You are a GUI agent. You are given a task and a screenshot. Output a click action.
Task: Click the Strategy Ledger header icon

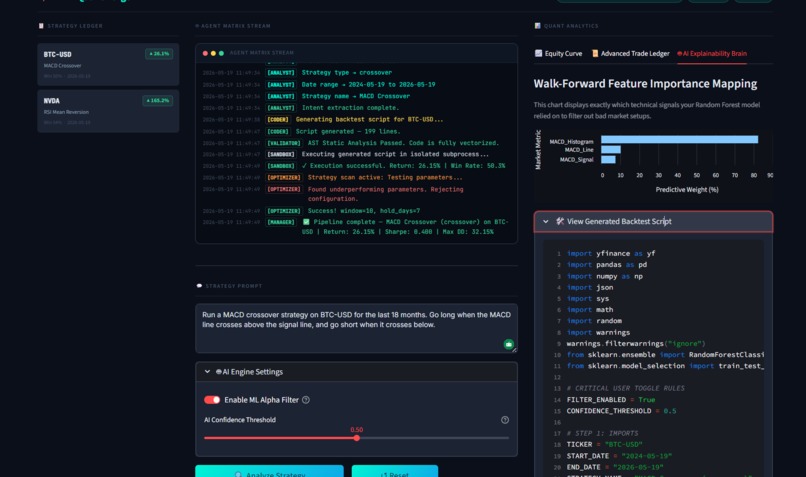coord(41,26)
